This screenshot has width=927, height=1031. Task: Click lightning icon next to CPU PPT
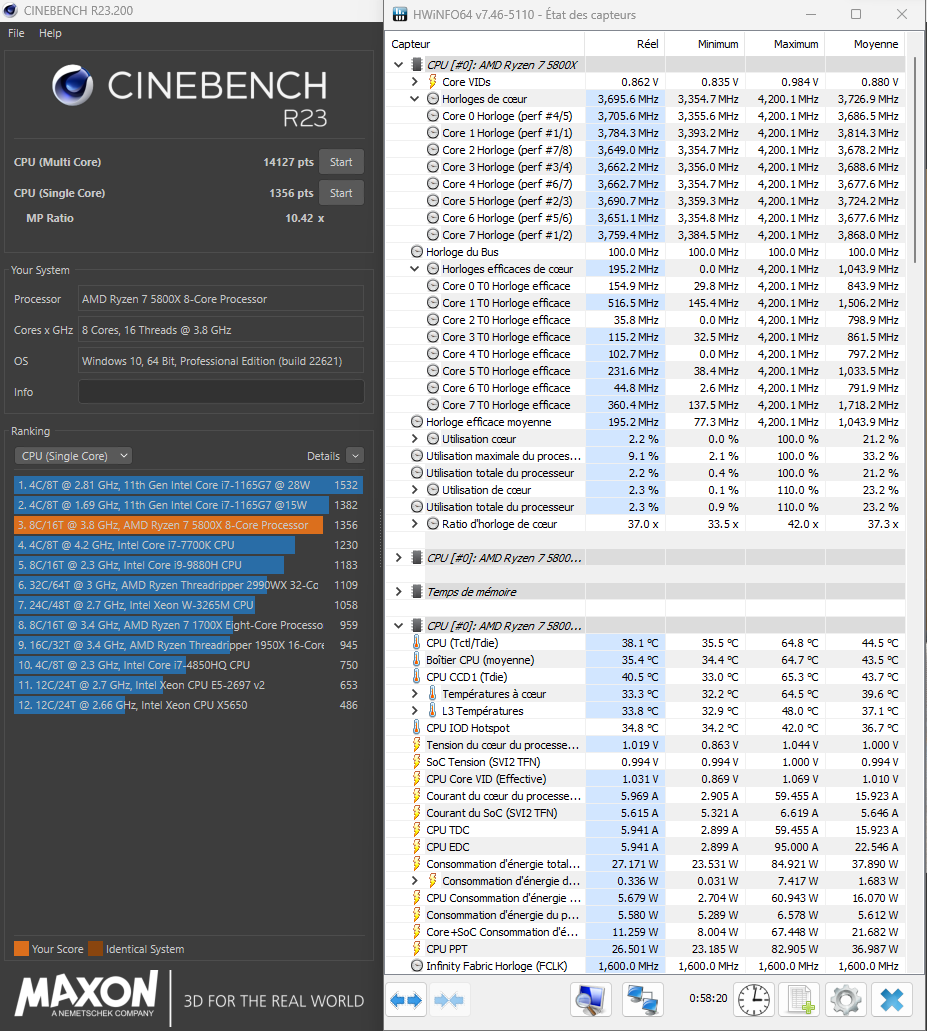(416, 949)
